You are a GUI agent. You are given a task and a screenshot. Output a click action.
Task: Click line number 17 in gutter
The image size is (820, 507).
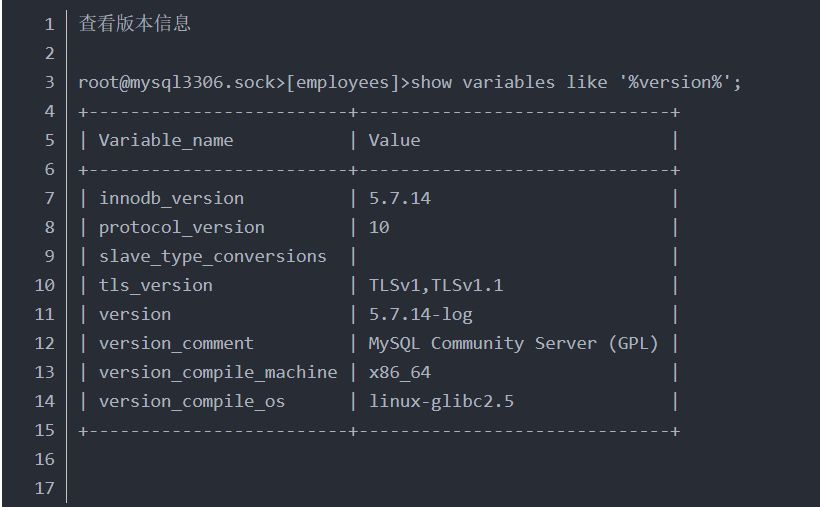point(44,488)
